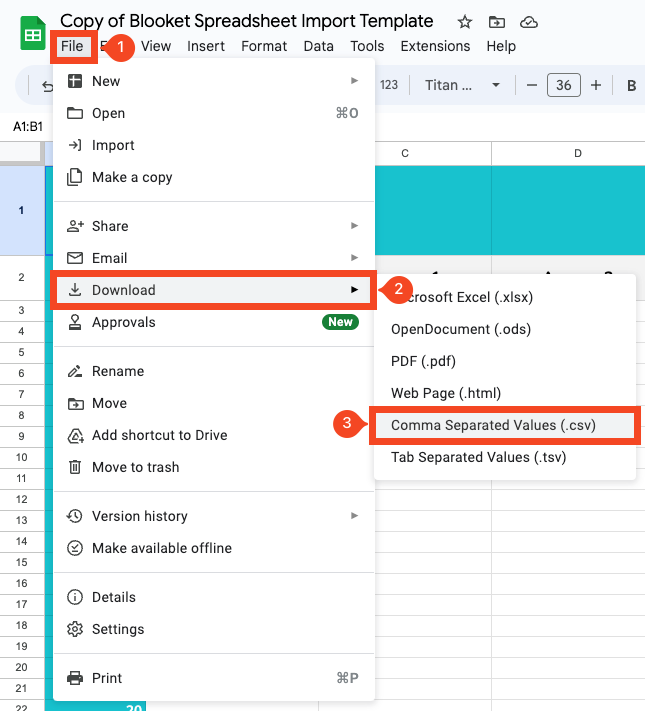
Task: Increase font size with plus button
Action: tap(596, 85)
